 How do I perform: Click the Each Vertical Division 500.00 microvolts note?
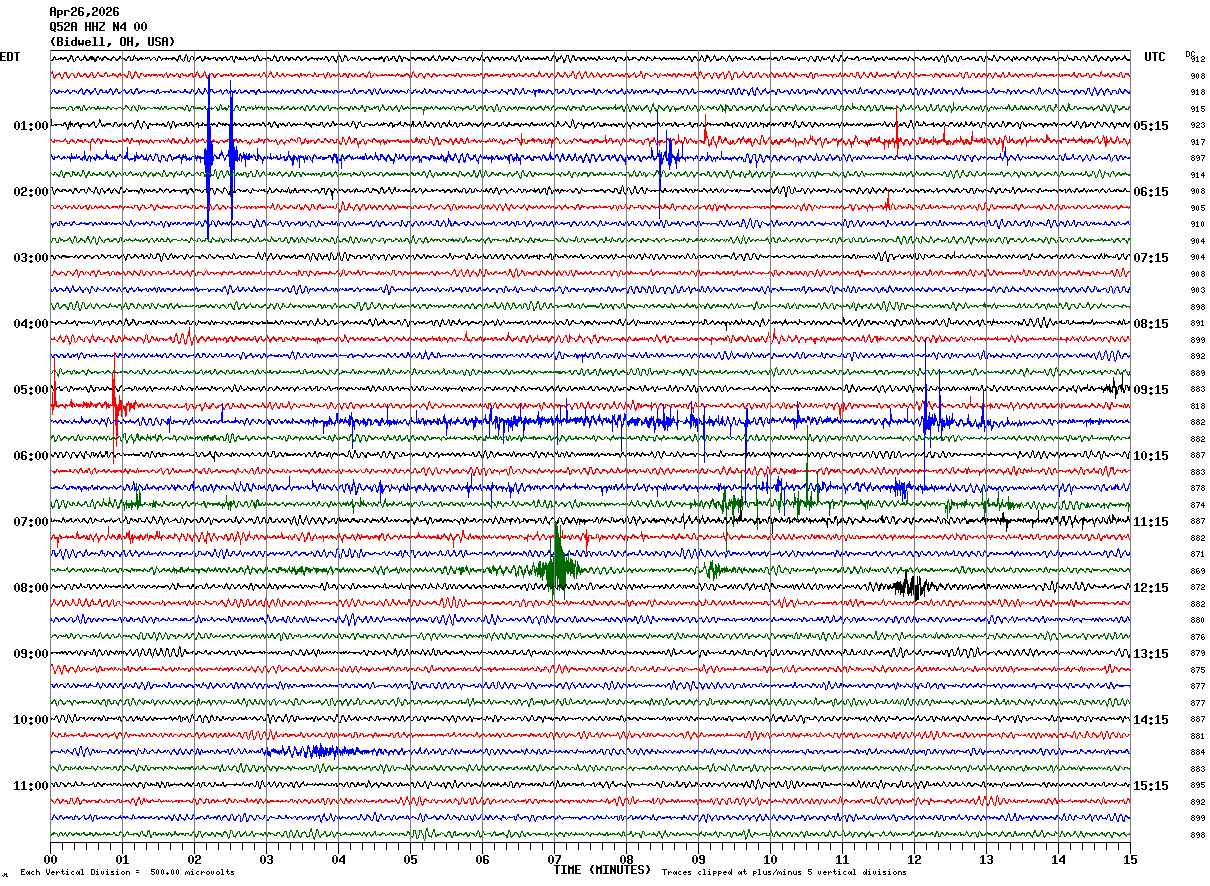[127, 873]
